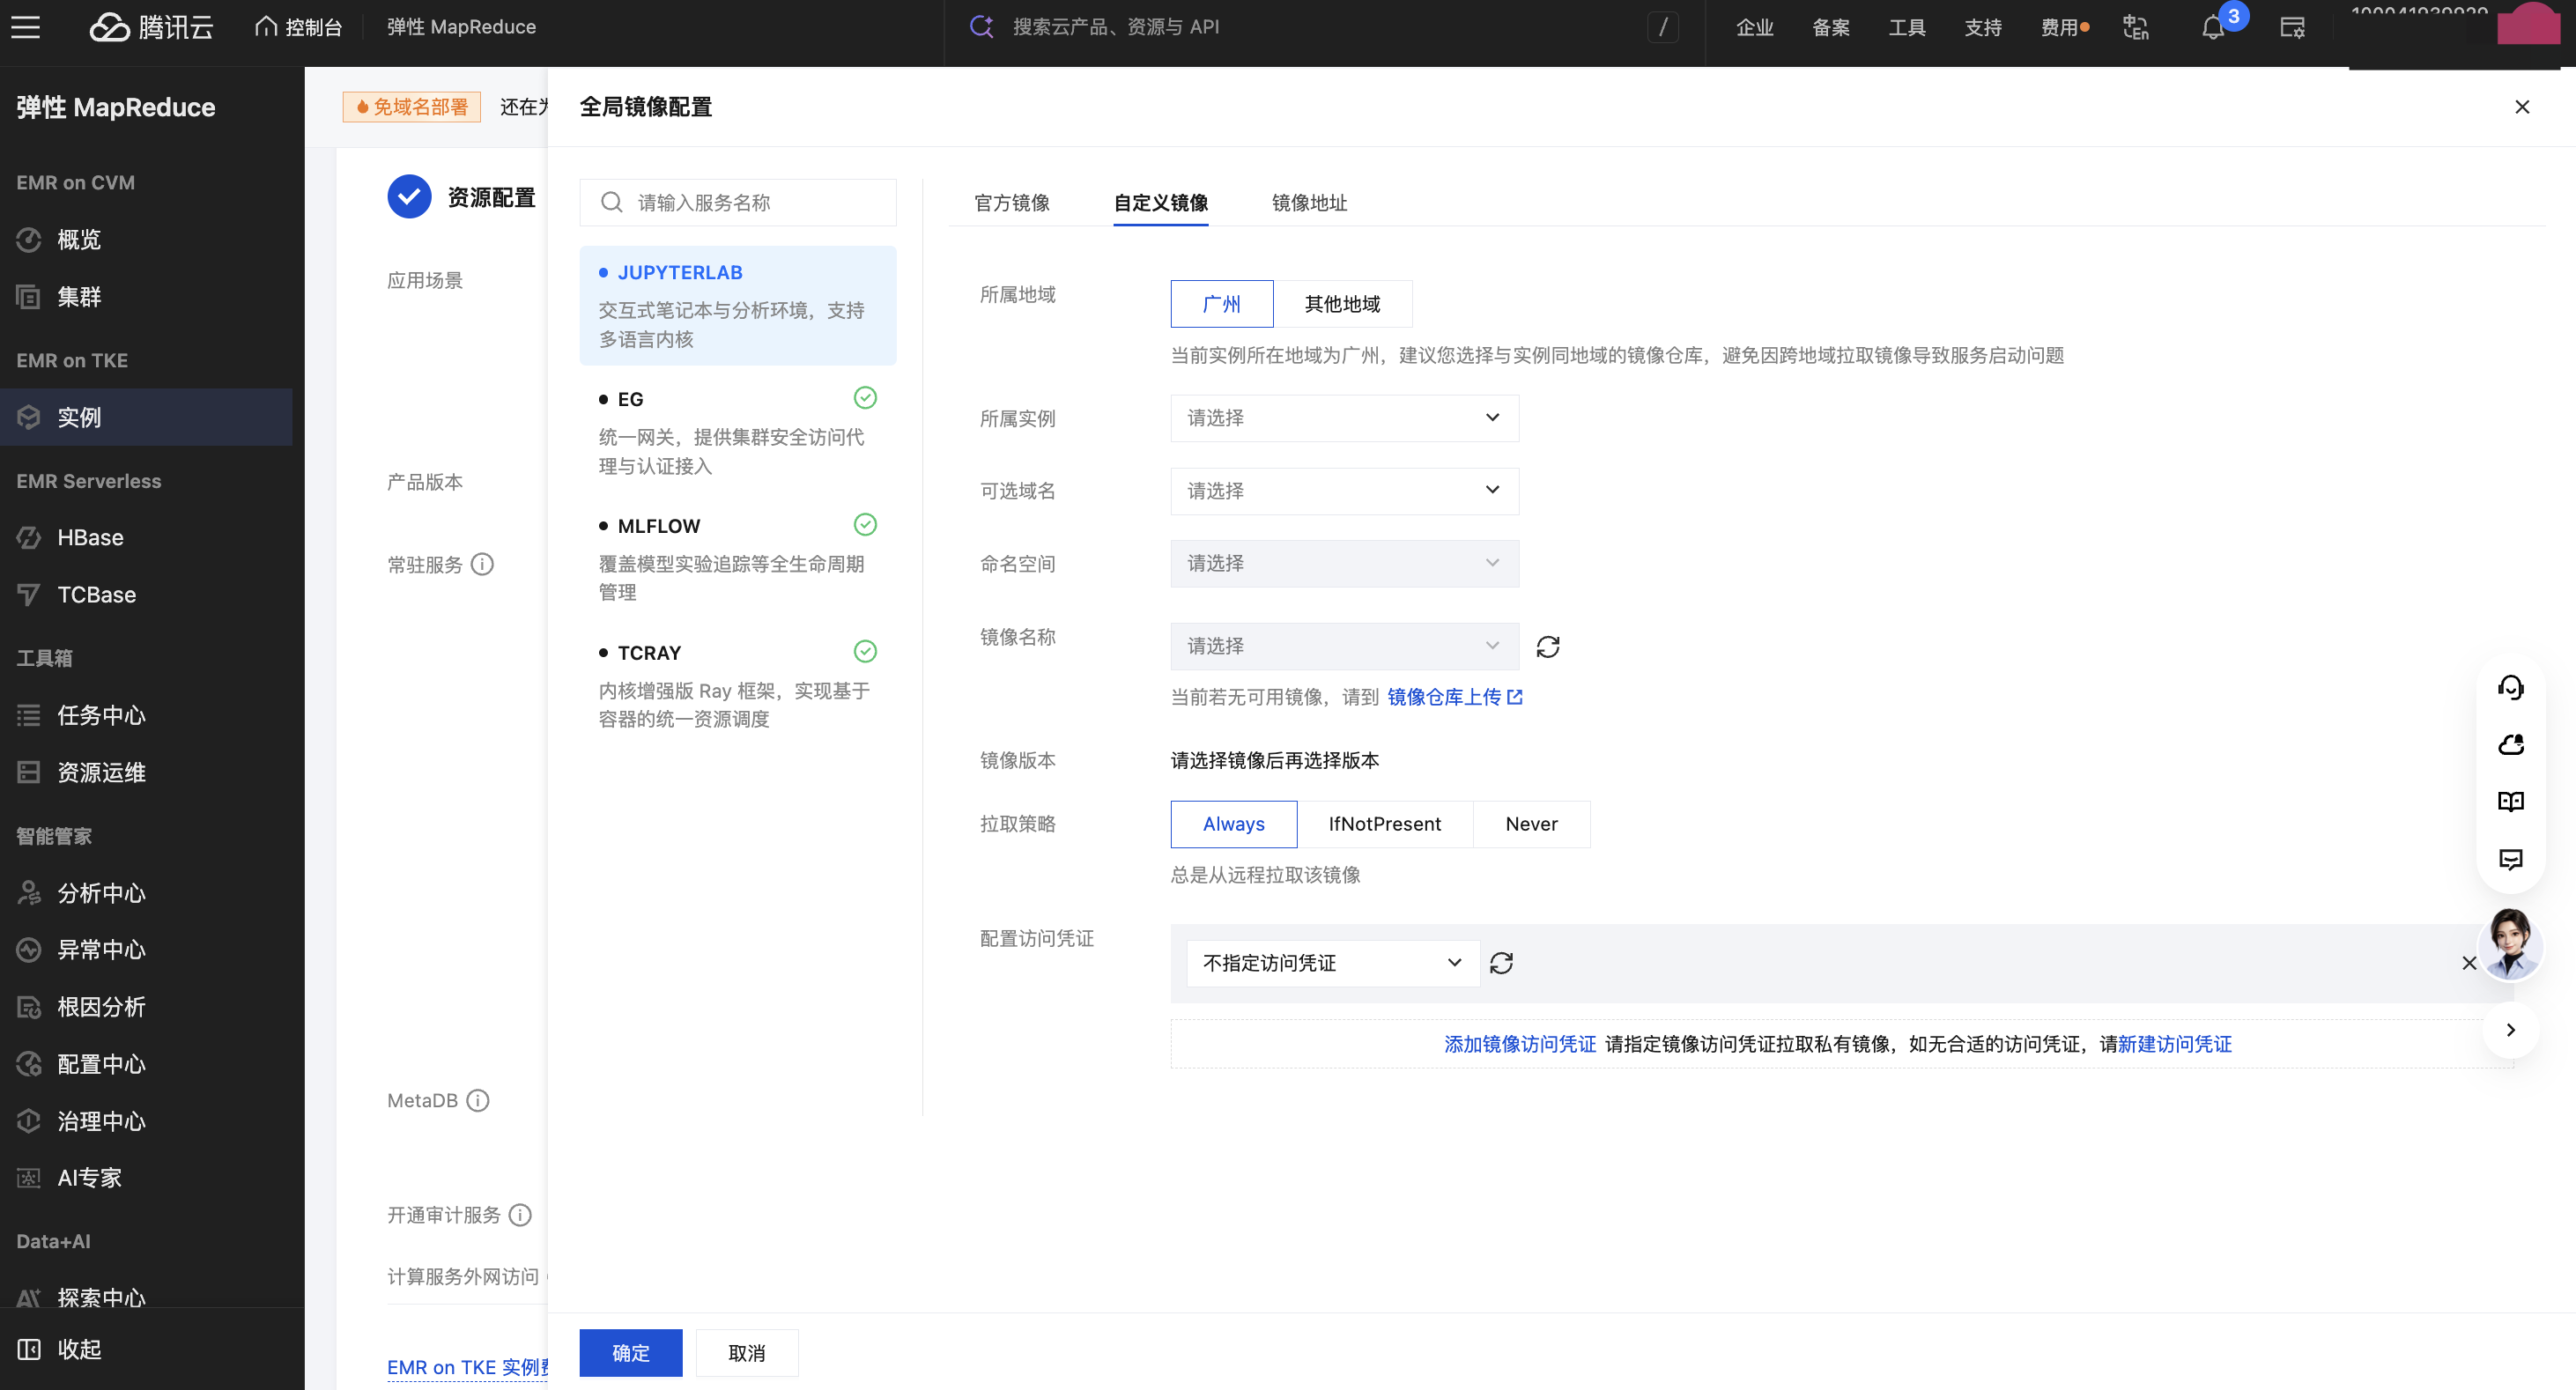The height and width of the screenshot is (1390, 2576).
Task: Close the global image configuration panel
Action: [x=2521, y=107]
